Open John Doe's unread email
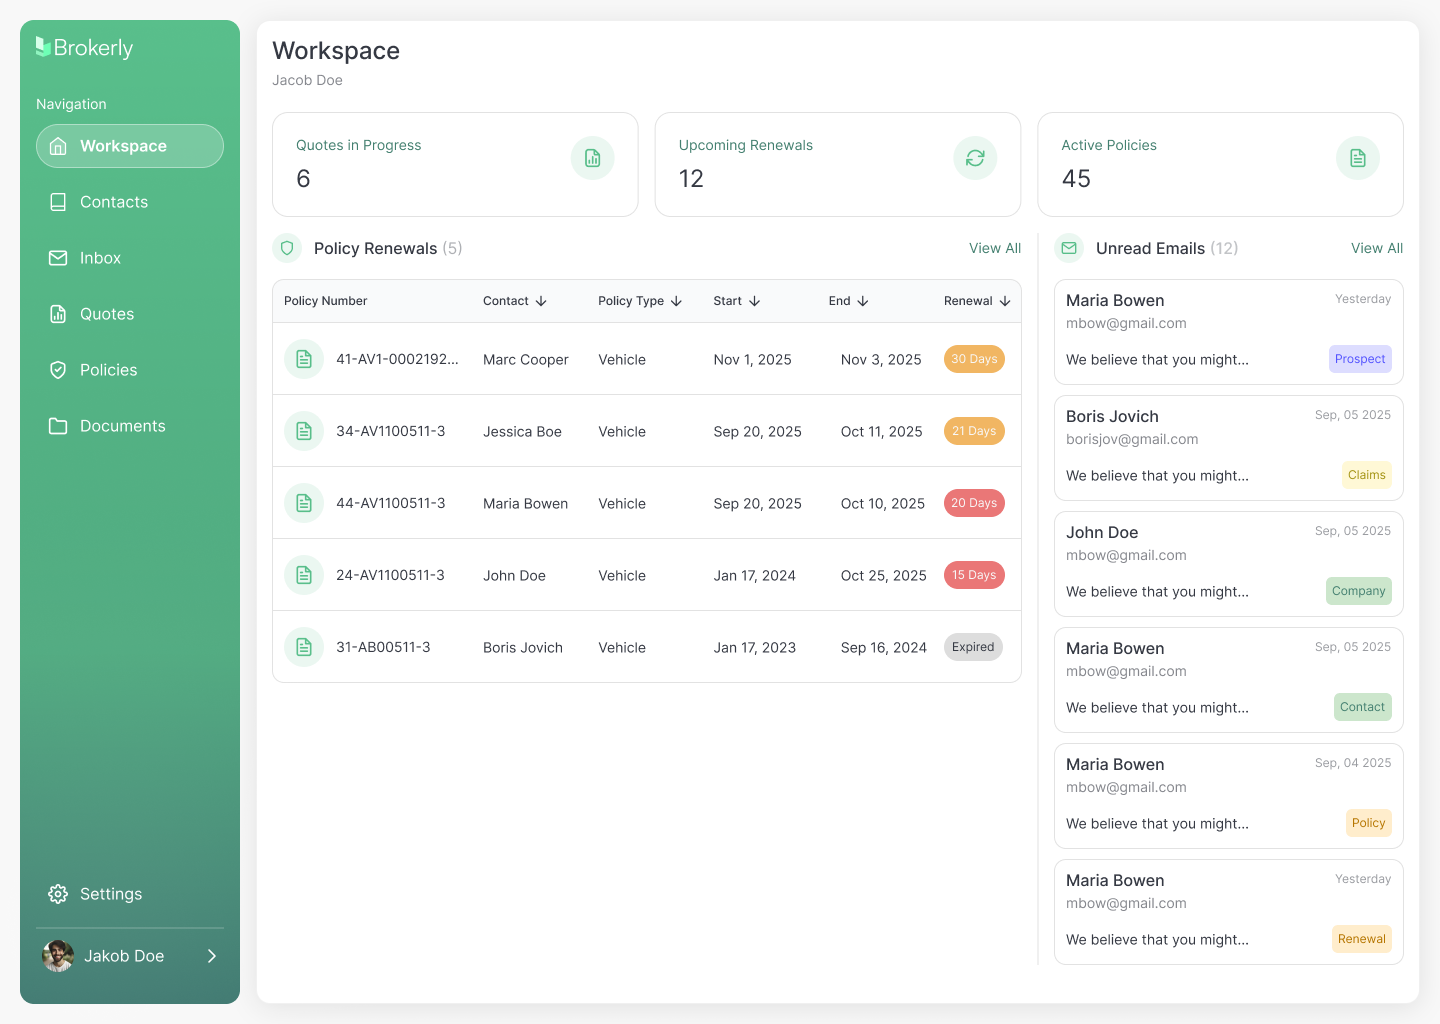The width and height of the screenshot is (1440, 1024). click(1229, 564)
